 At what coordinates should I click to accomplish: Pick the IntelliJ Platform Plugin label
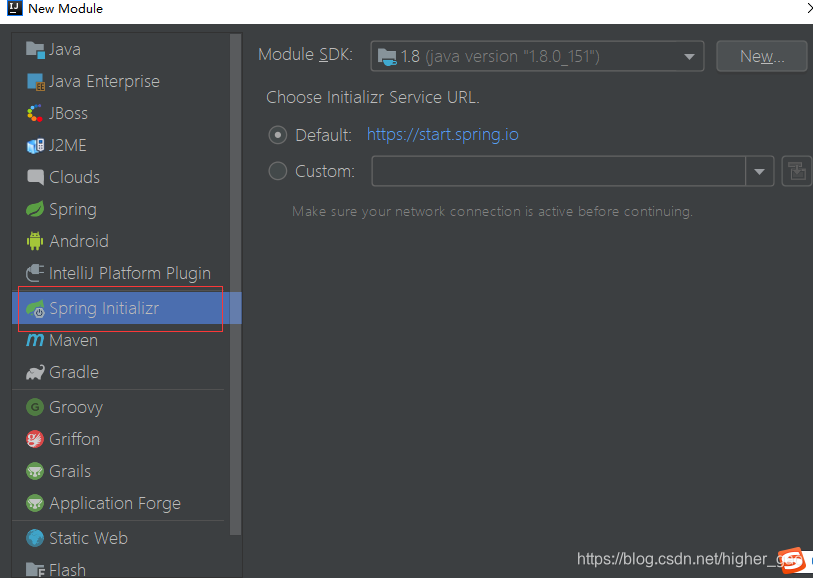(130, 274)
